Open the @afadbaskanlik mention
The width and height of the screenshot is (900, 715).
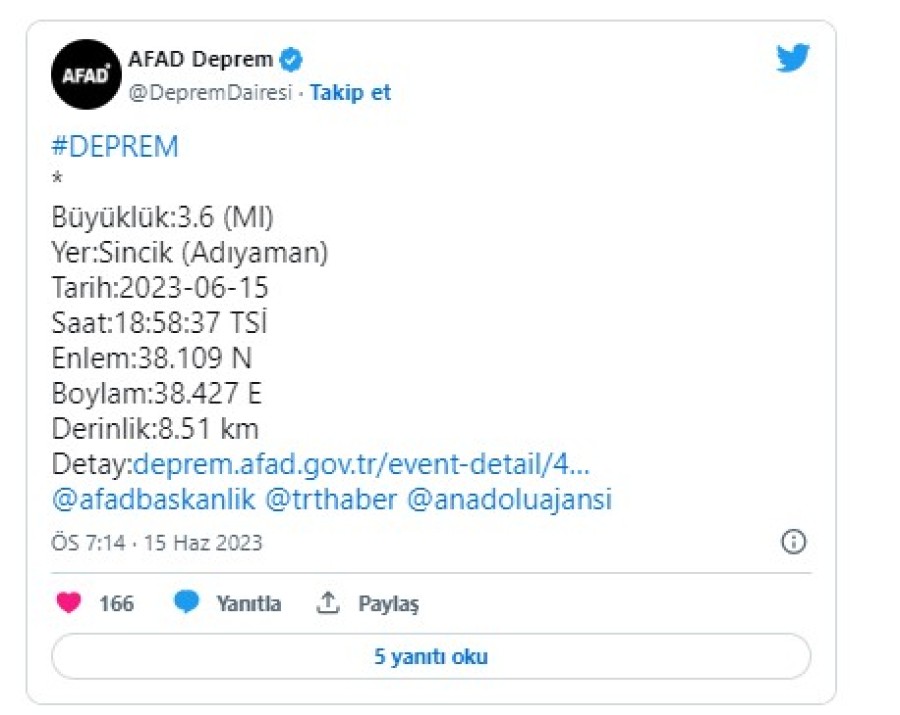153,499
